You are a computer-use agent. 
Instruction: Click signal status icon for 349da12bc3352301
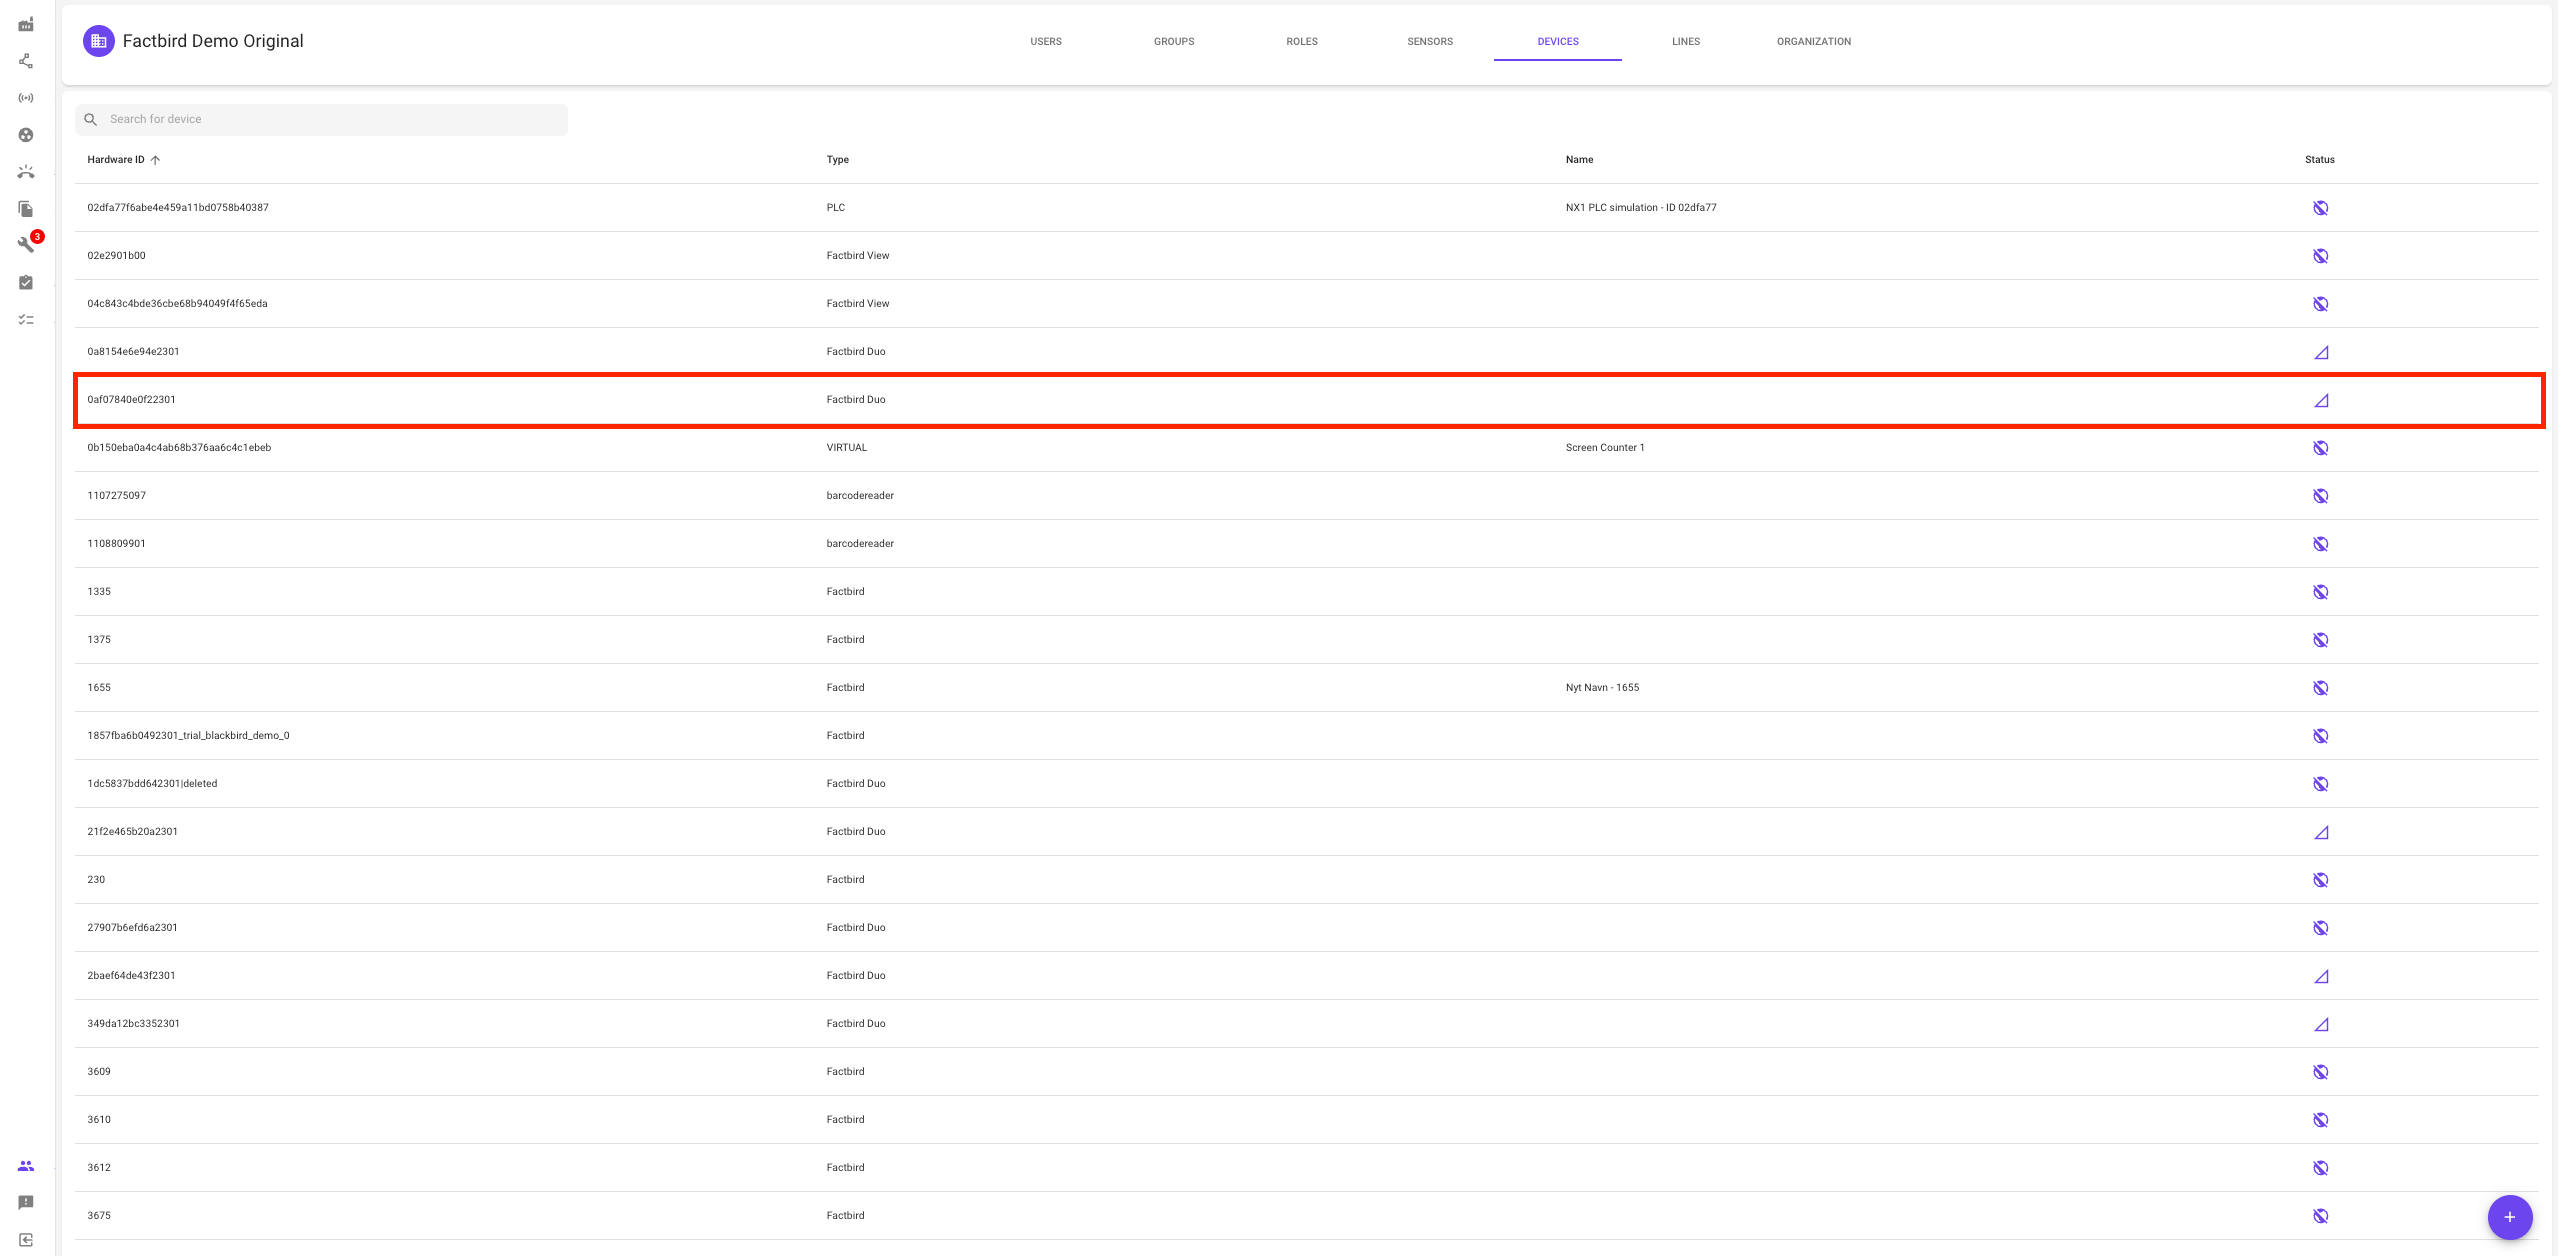coord(2321,1024)
